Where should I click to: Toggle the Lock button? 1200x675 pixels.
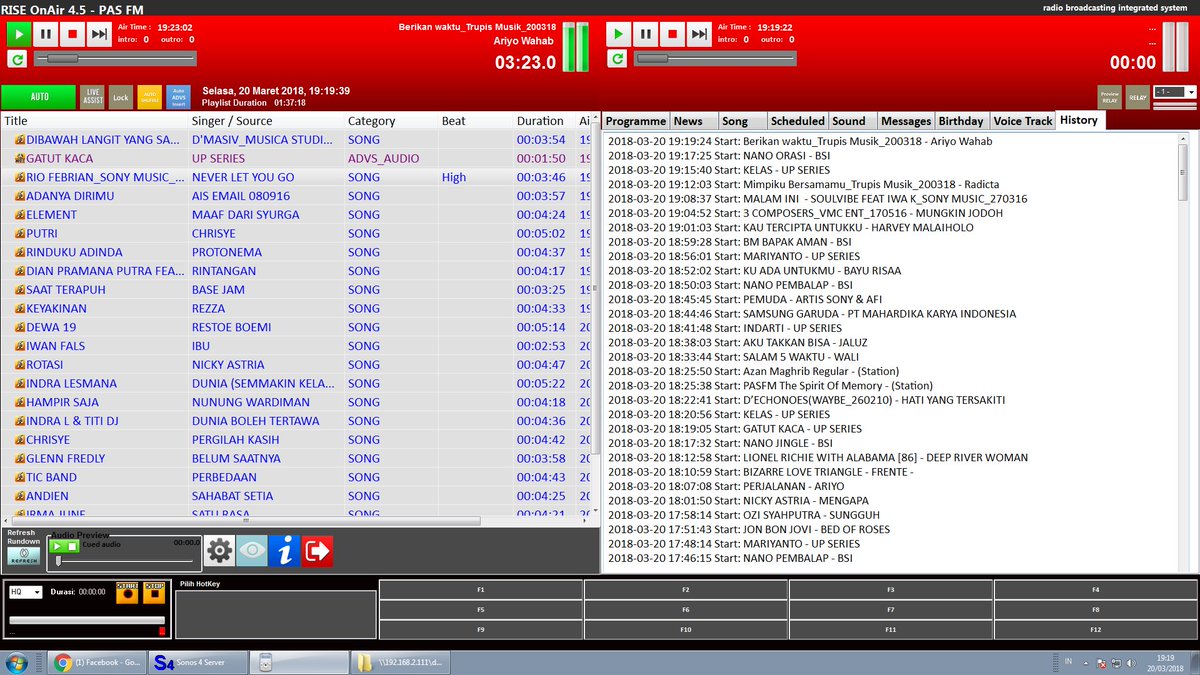[x=120, y=97]
